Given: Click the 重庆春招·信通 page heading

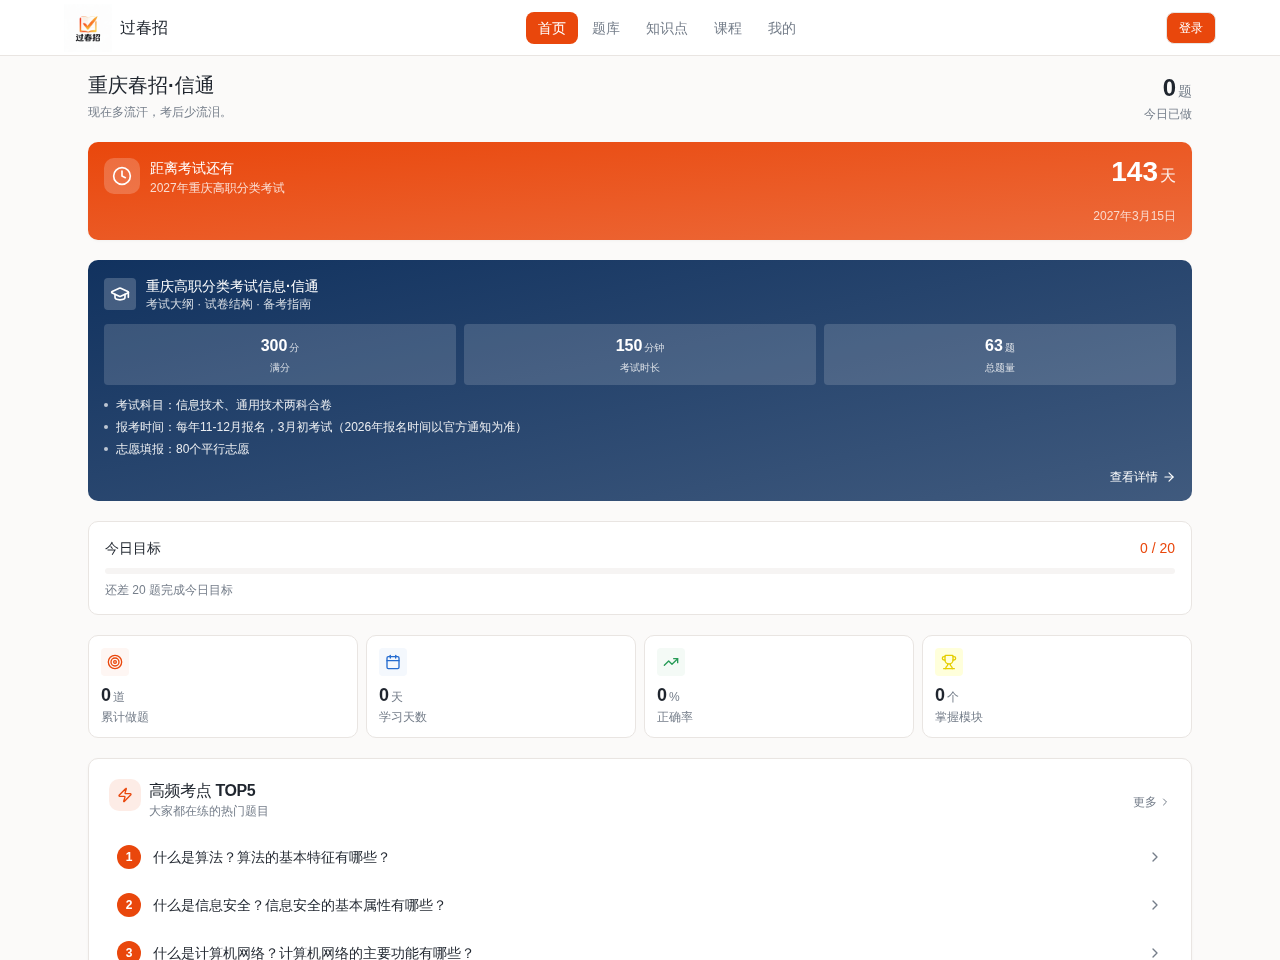Looking at the screenshot, I should (x=151, y=85).
